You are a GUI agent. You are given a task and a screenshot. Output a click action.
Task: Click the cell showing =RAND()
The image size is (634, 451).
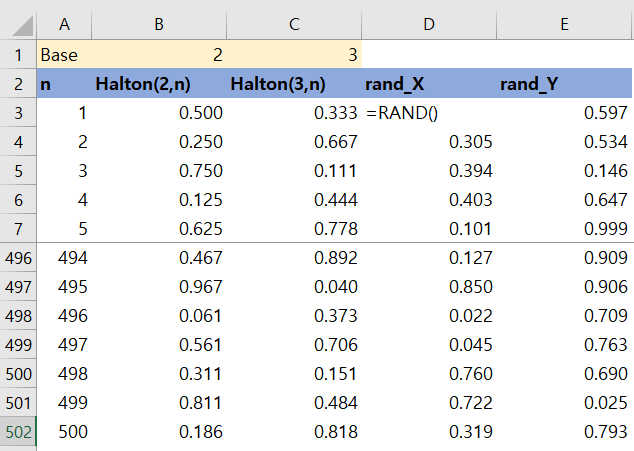(x=429, y=113)
